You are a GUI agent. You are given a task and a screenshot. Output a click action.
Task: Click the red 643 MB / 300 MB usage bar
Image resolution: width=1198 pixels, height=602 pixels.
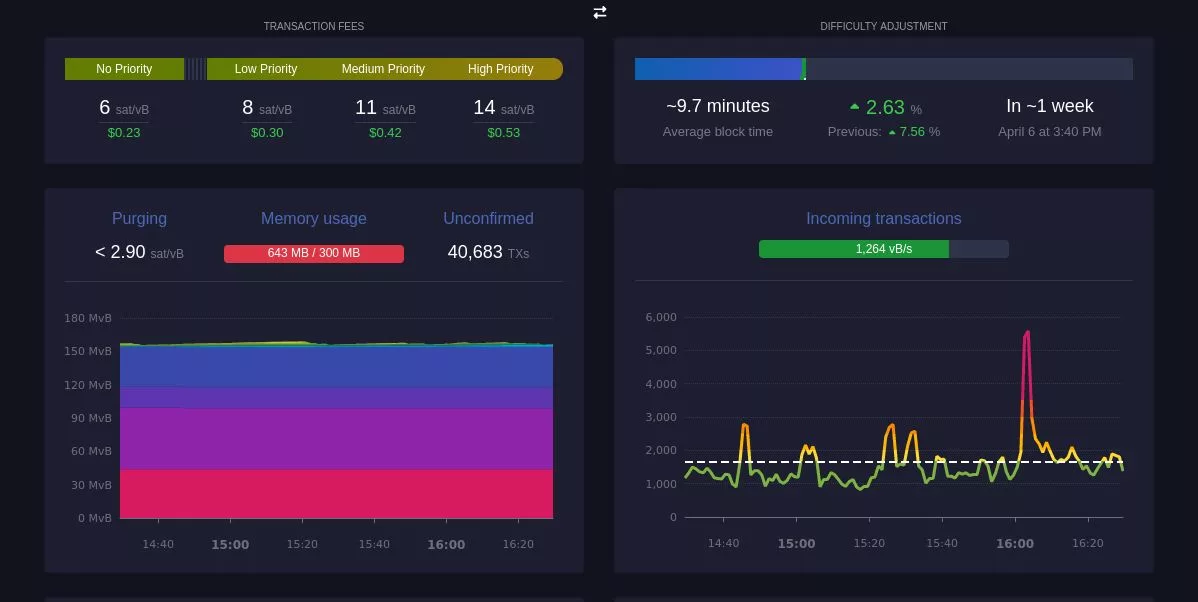pyautogui.click(x=314, y=253)
